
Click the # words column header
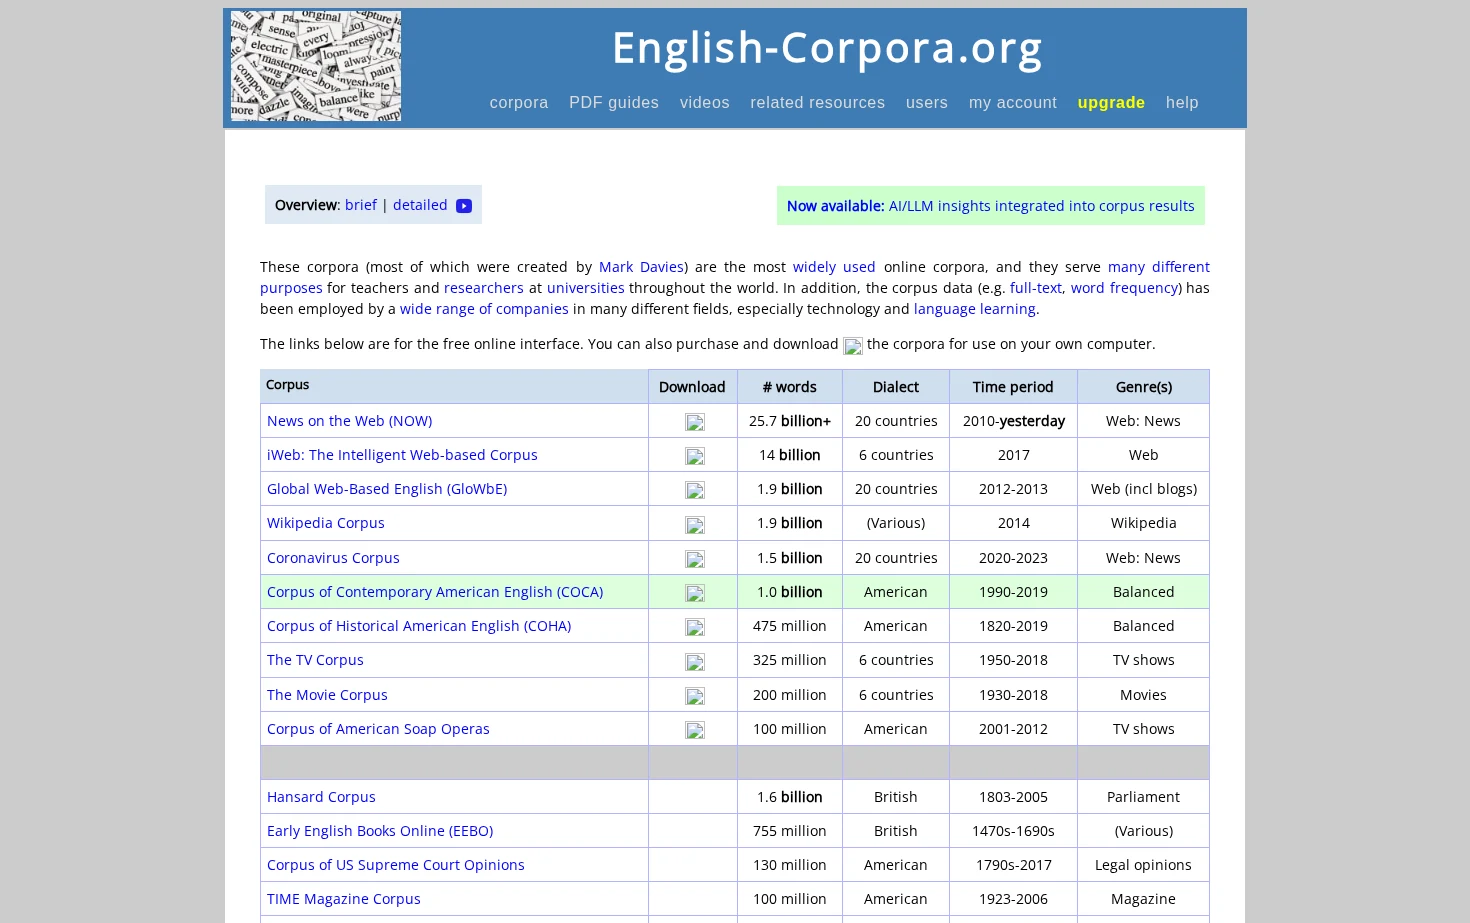click(789, 387)
